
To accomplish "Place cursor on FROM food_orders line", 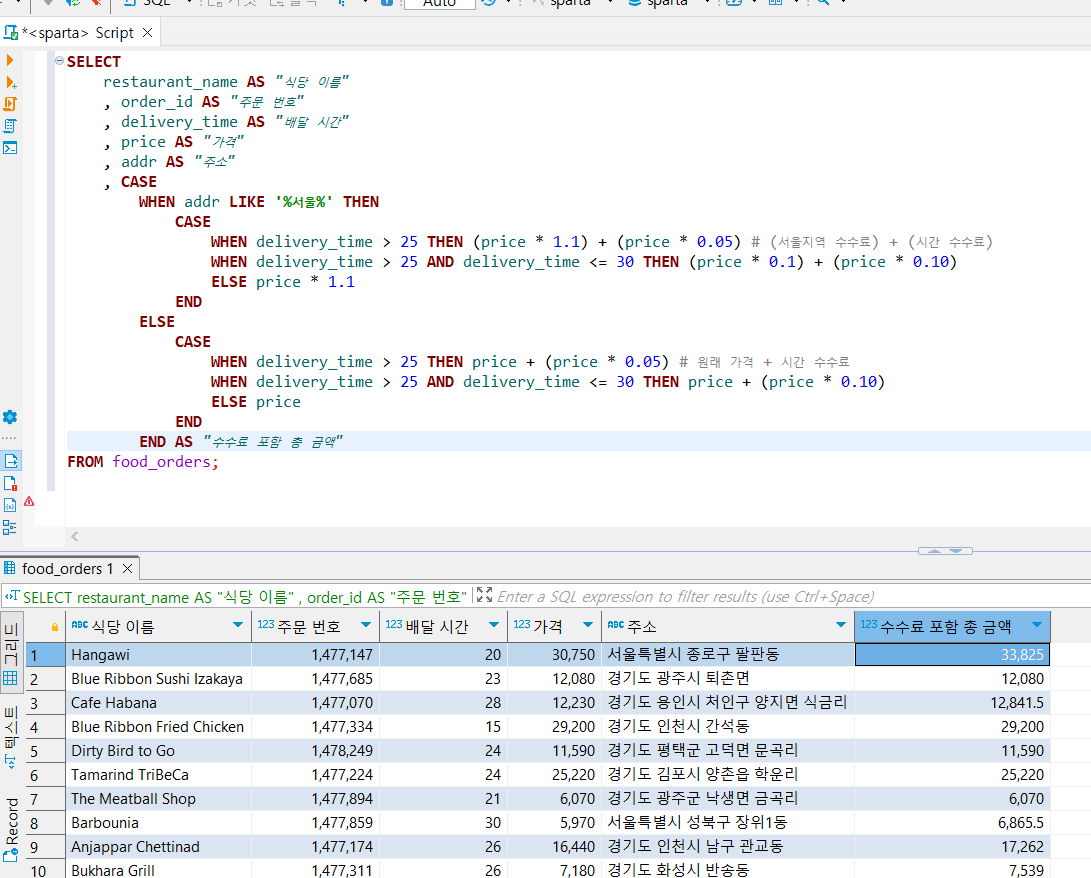I will coord(143,462).
